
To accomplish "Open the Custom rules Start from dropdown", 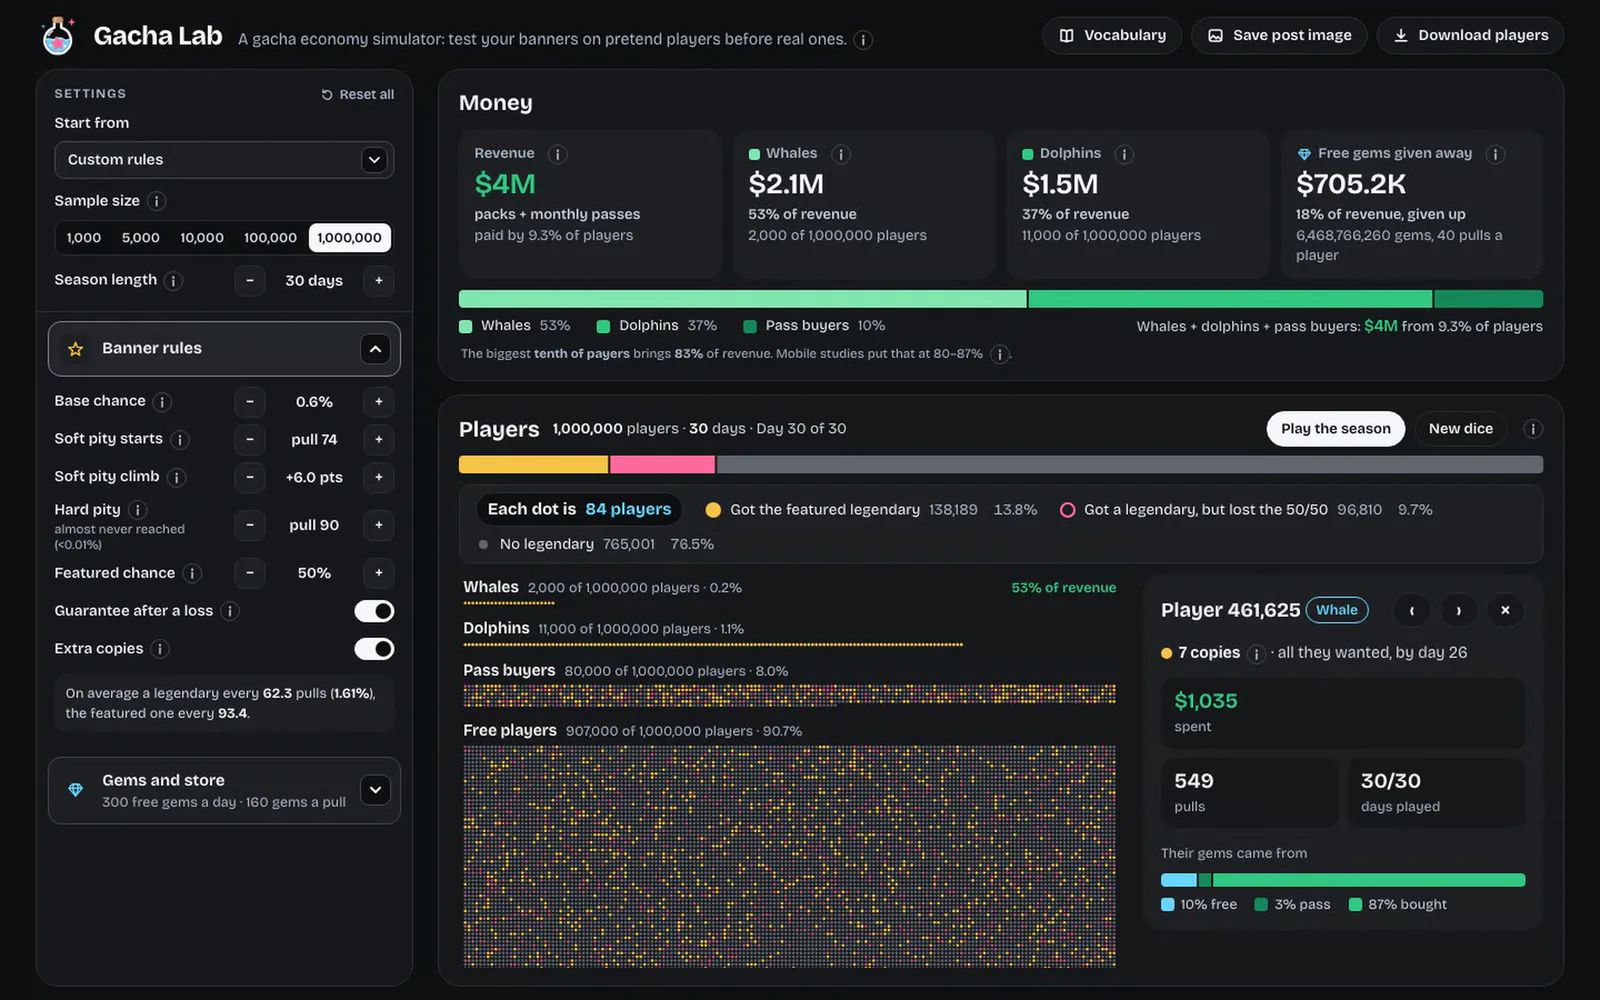I will pos(224,160).
